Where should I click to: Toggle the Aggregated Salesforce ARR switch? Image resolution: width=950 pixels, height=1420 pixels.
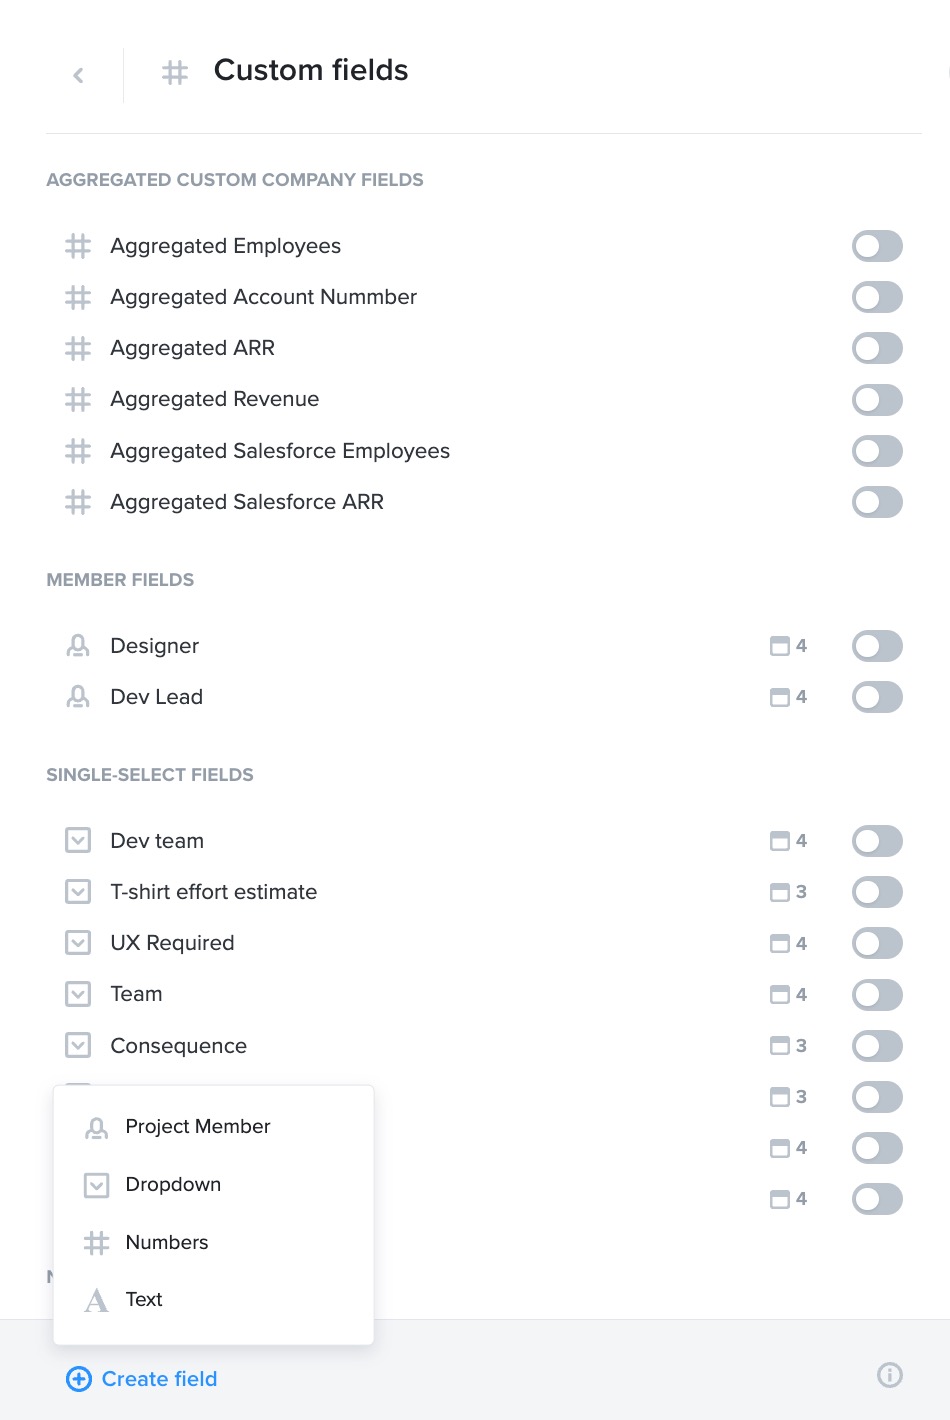877,502
